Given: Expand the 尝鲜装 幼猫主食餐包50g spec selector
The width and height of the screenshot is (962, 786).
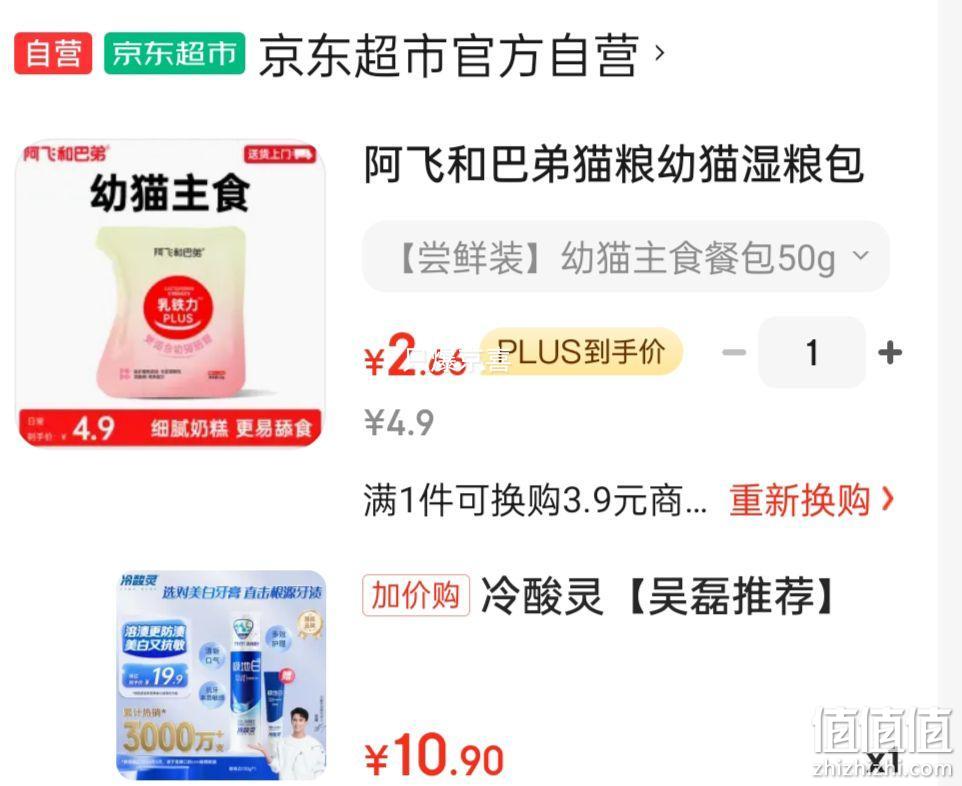Looking at the screenshot, I should [x=626, y=256].
